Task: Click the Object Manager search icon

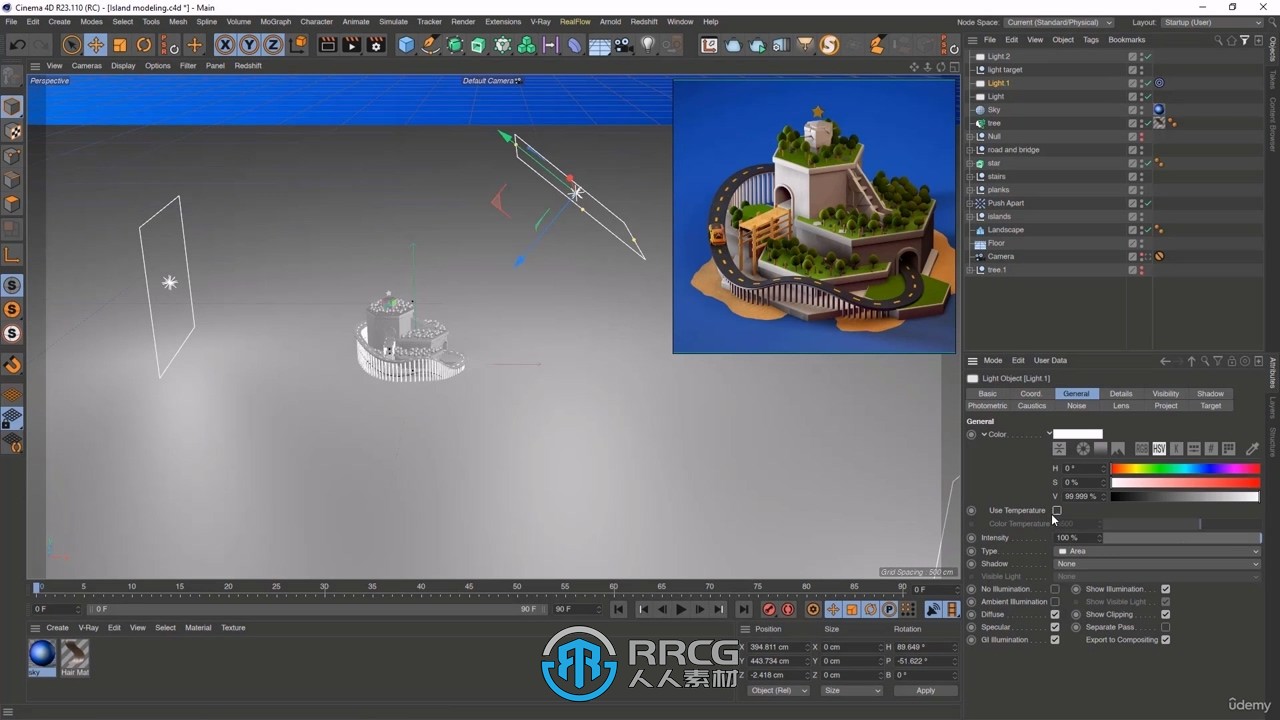Action: (1218, 40)
